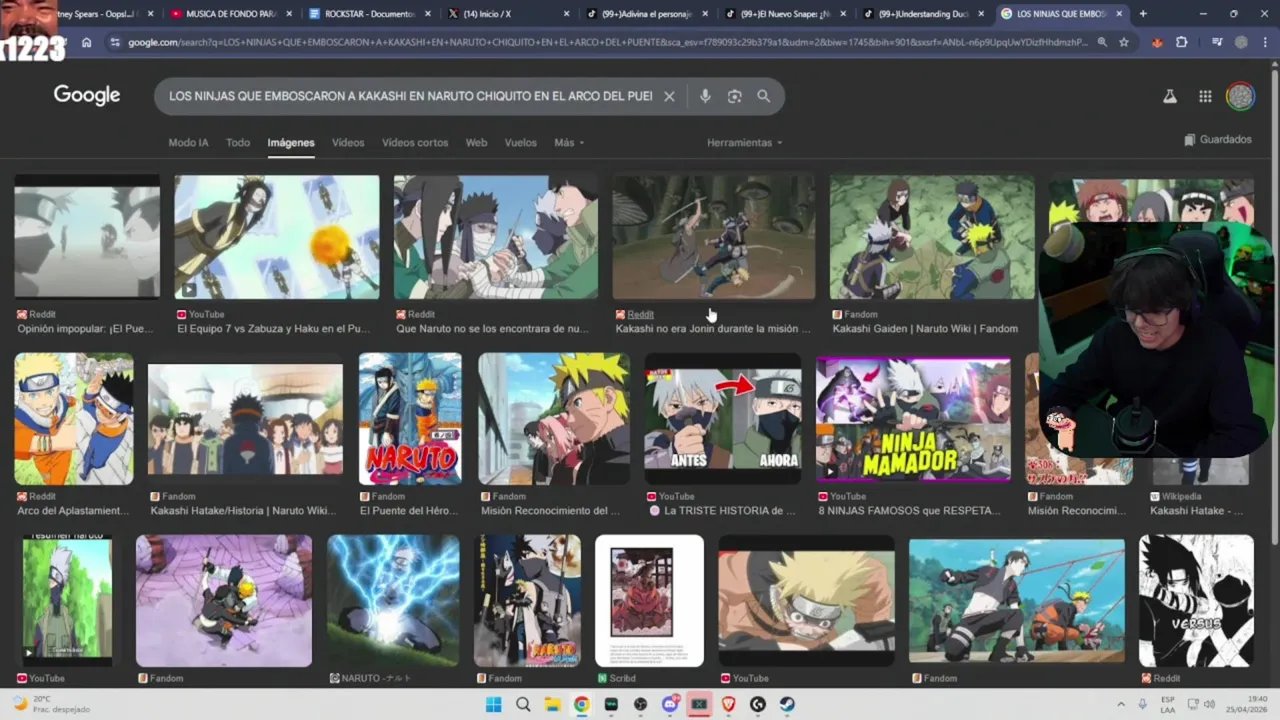Open Discord from the taskbar
1280x720 pixels.
670,704
